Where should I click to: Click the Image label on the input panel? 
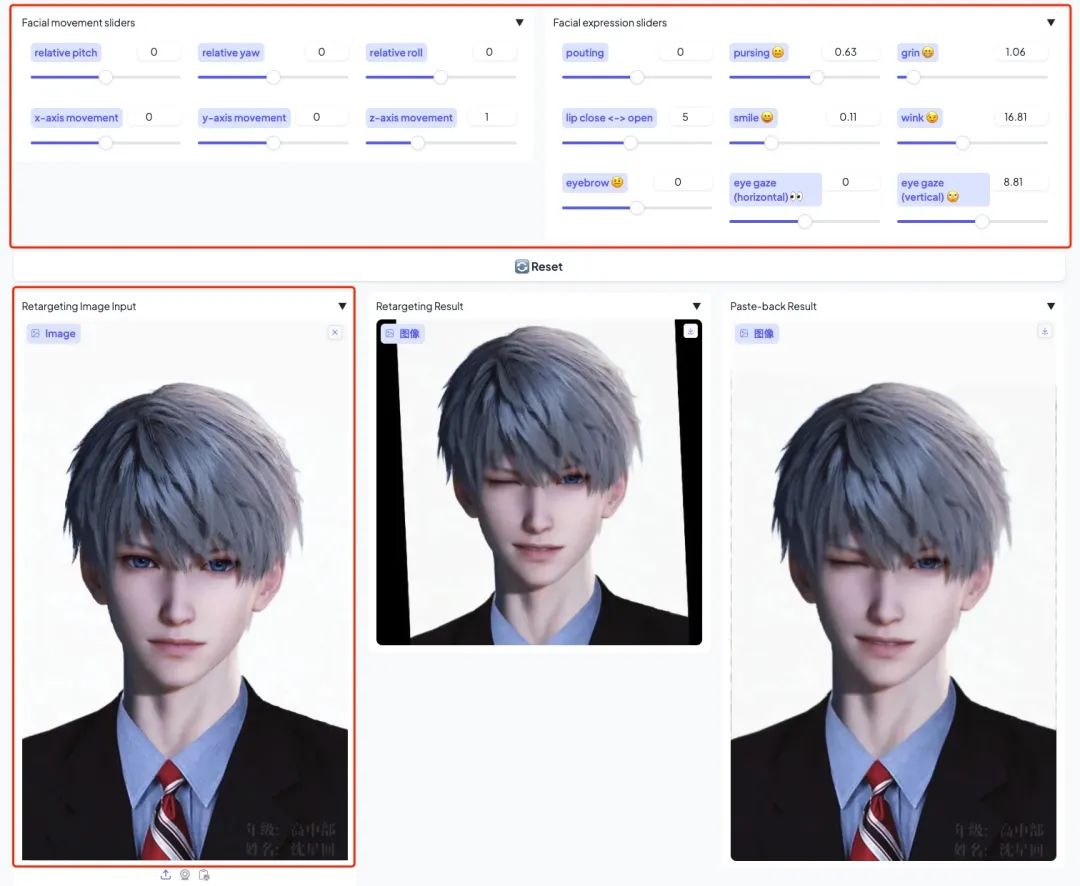pos(54,333)
